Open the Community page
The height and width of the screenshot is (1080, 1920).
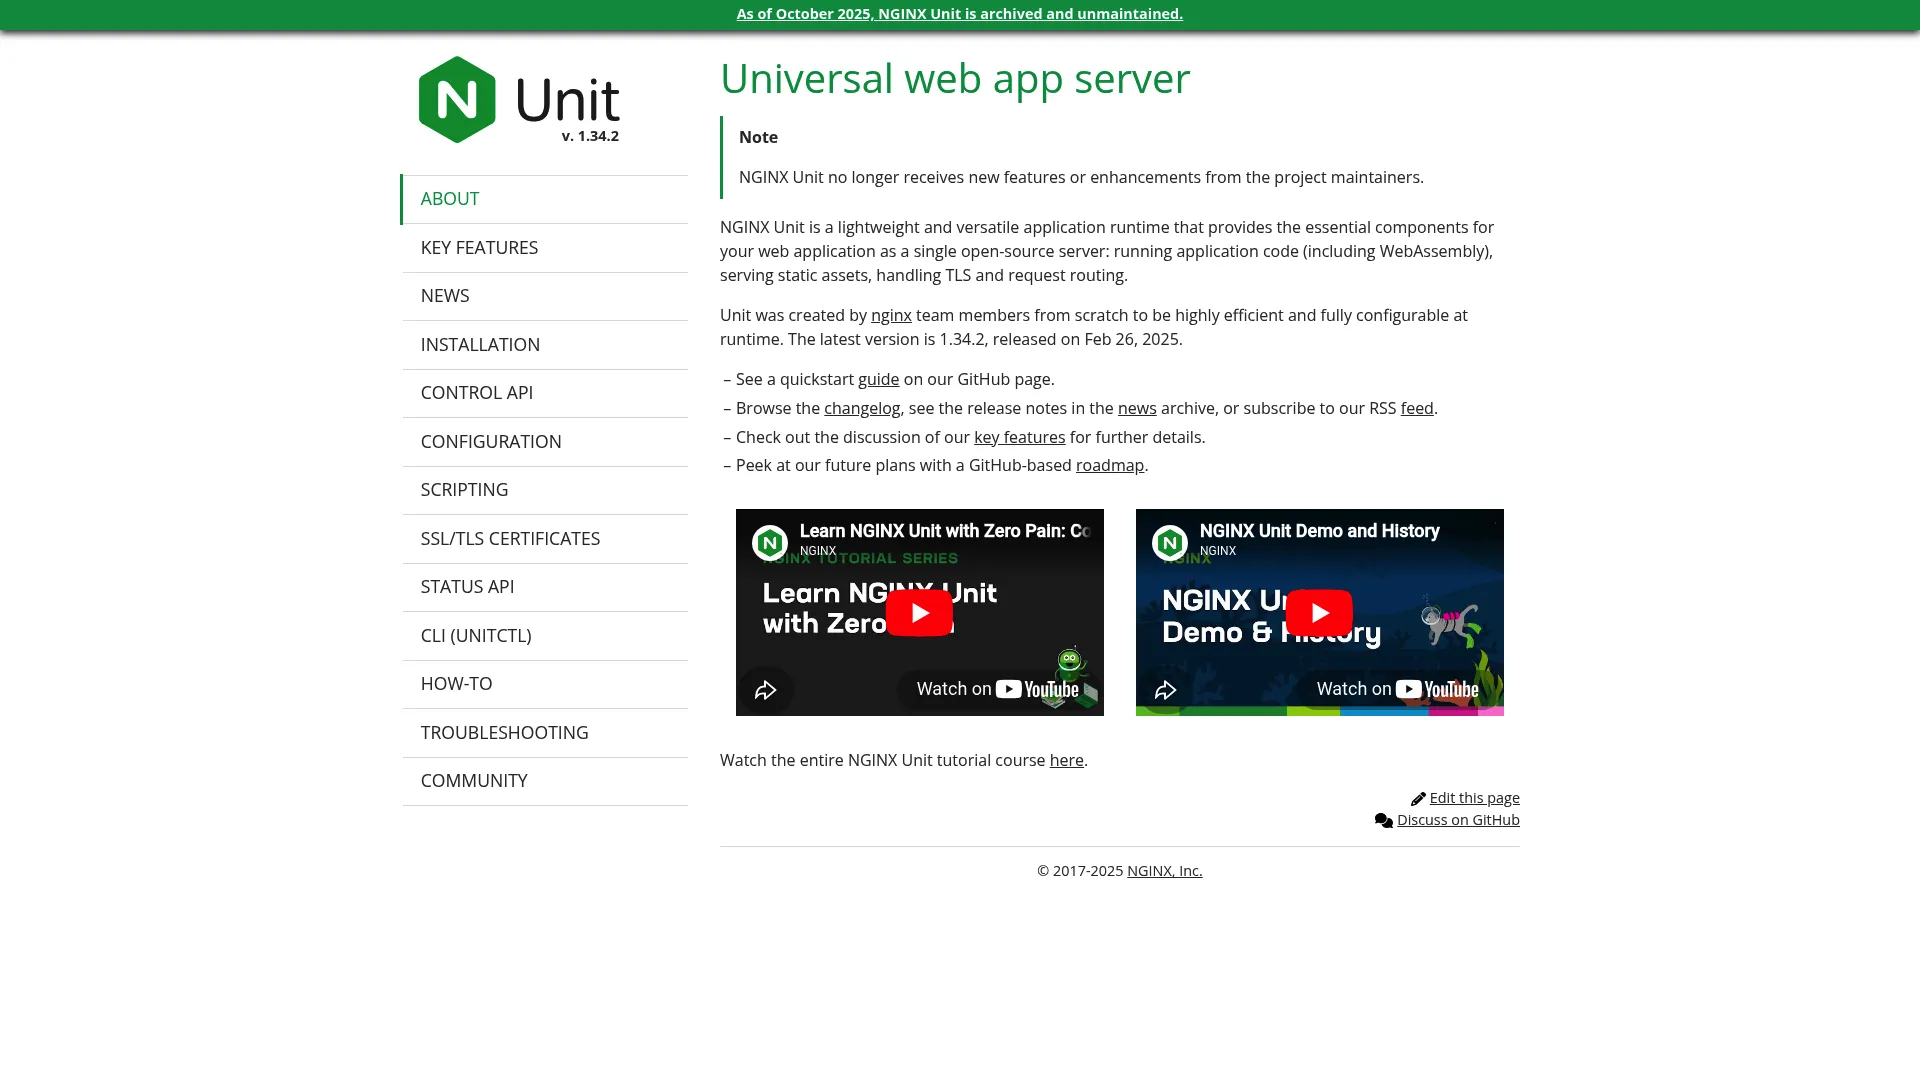point(545,781)
